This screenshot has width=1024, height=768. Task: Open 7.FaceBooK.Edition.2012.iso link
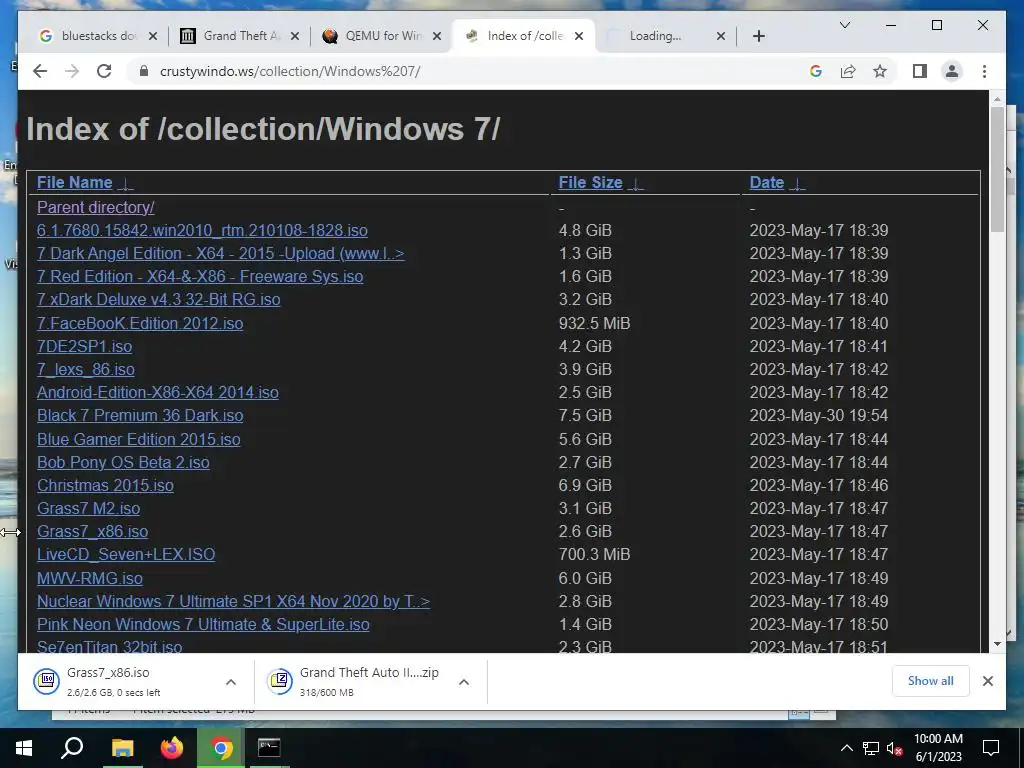(140, 323)
